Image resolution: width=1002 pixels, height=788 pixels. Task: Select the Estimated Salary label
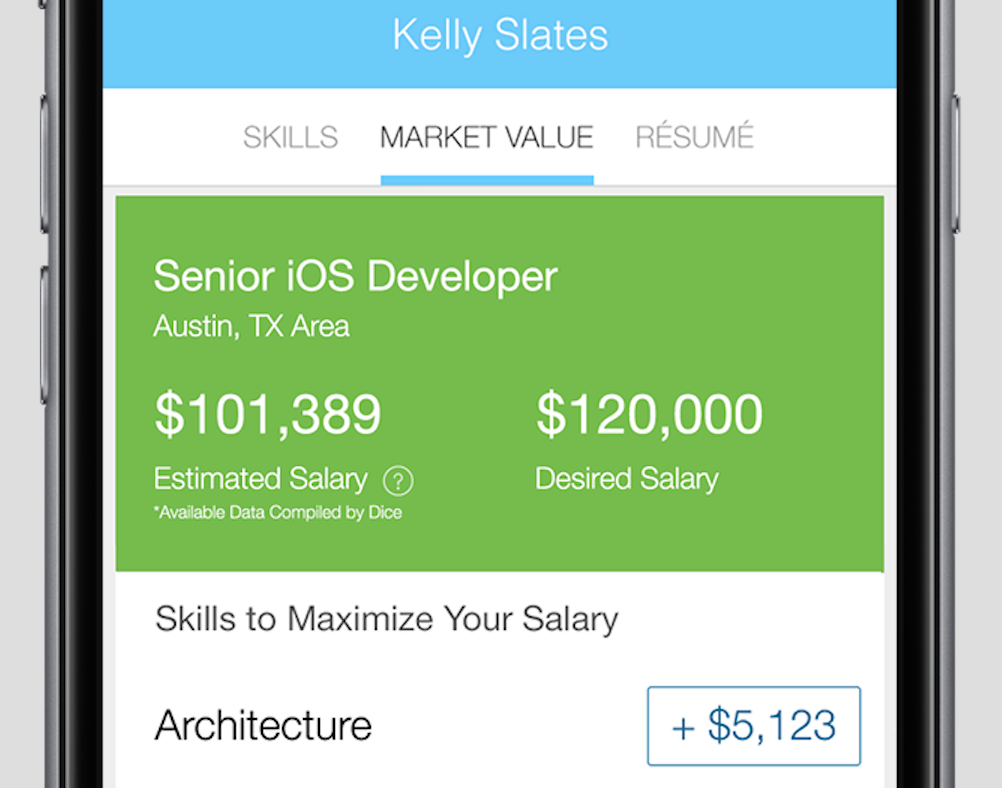click(260, 478)
